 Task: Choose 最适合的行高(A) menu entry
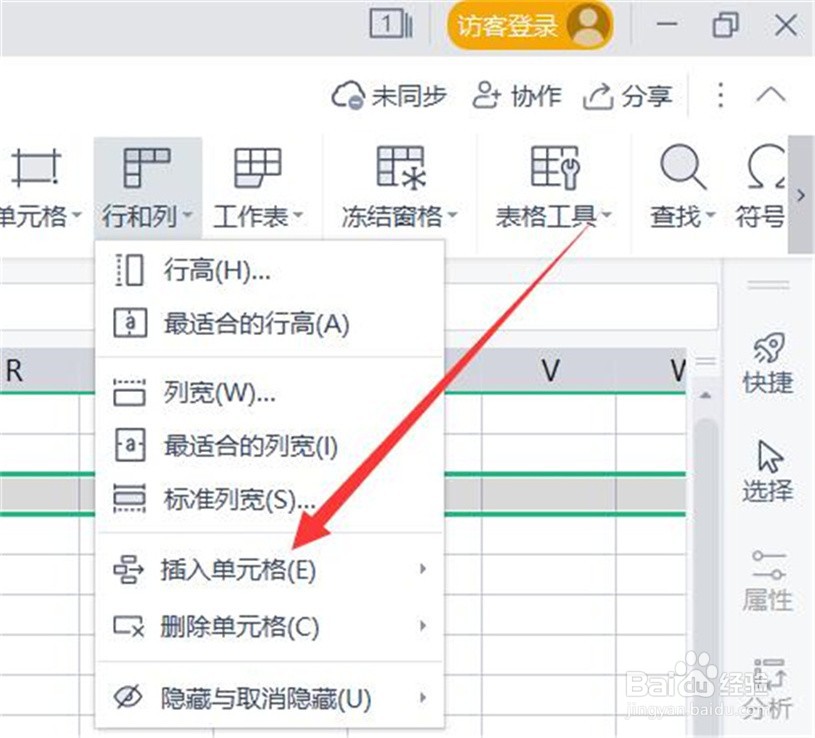[x=270, y=324]
